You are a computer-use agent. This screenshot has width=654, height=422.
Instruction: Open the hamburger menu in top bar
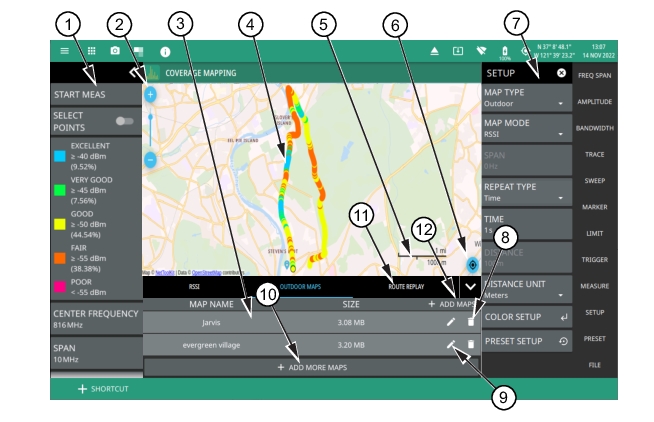(65, 50)
